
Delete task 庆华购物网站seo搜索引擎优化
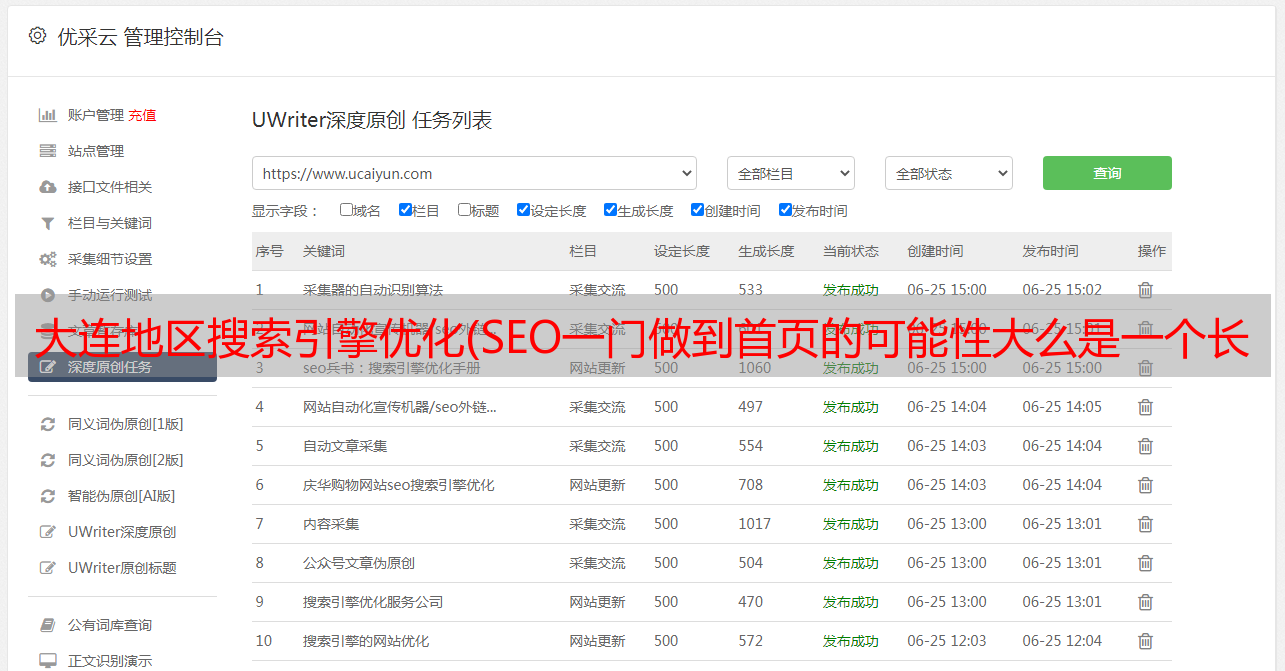click(1145, 485)
